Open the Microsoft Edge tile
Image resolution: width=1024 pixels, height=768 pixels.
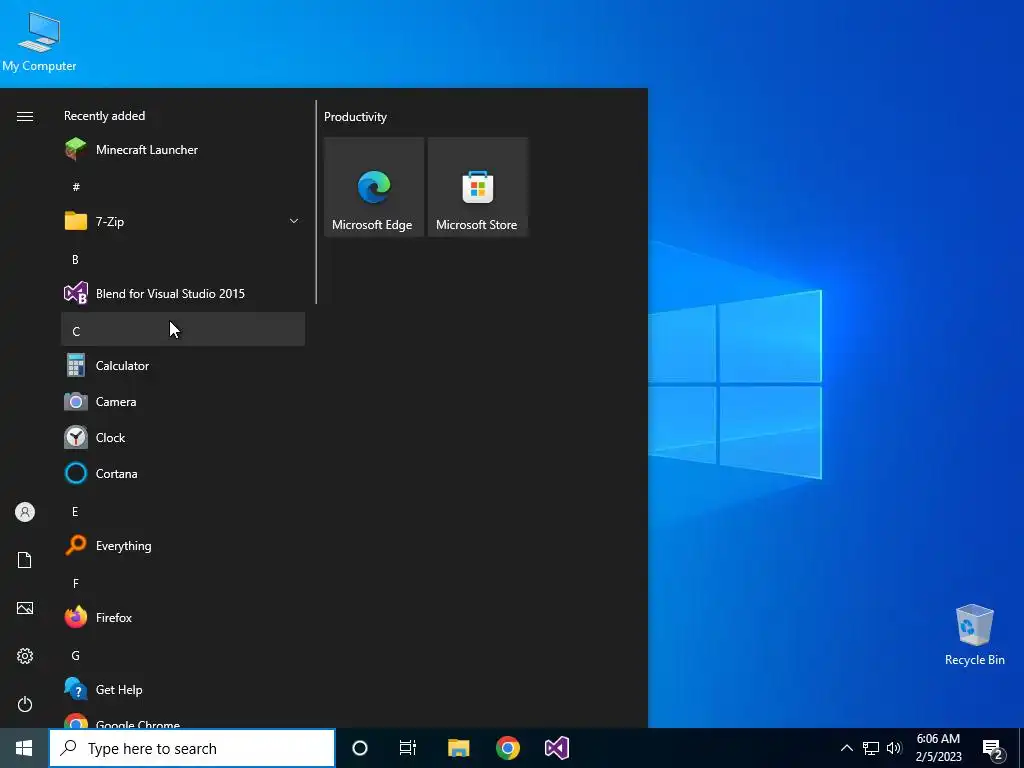(374, 187)
